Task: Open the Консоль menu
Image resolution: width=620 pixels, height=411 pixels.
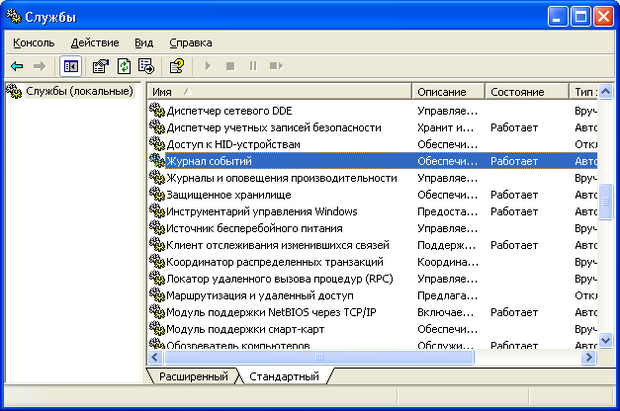Action: pos(34,43)
